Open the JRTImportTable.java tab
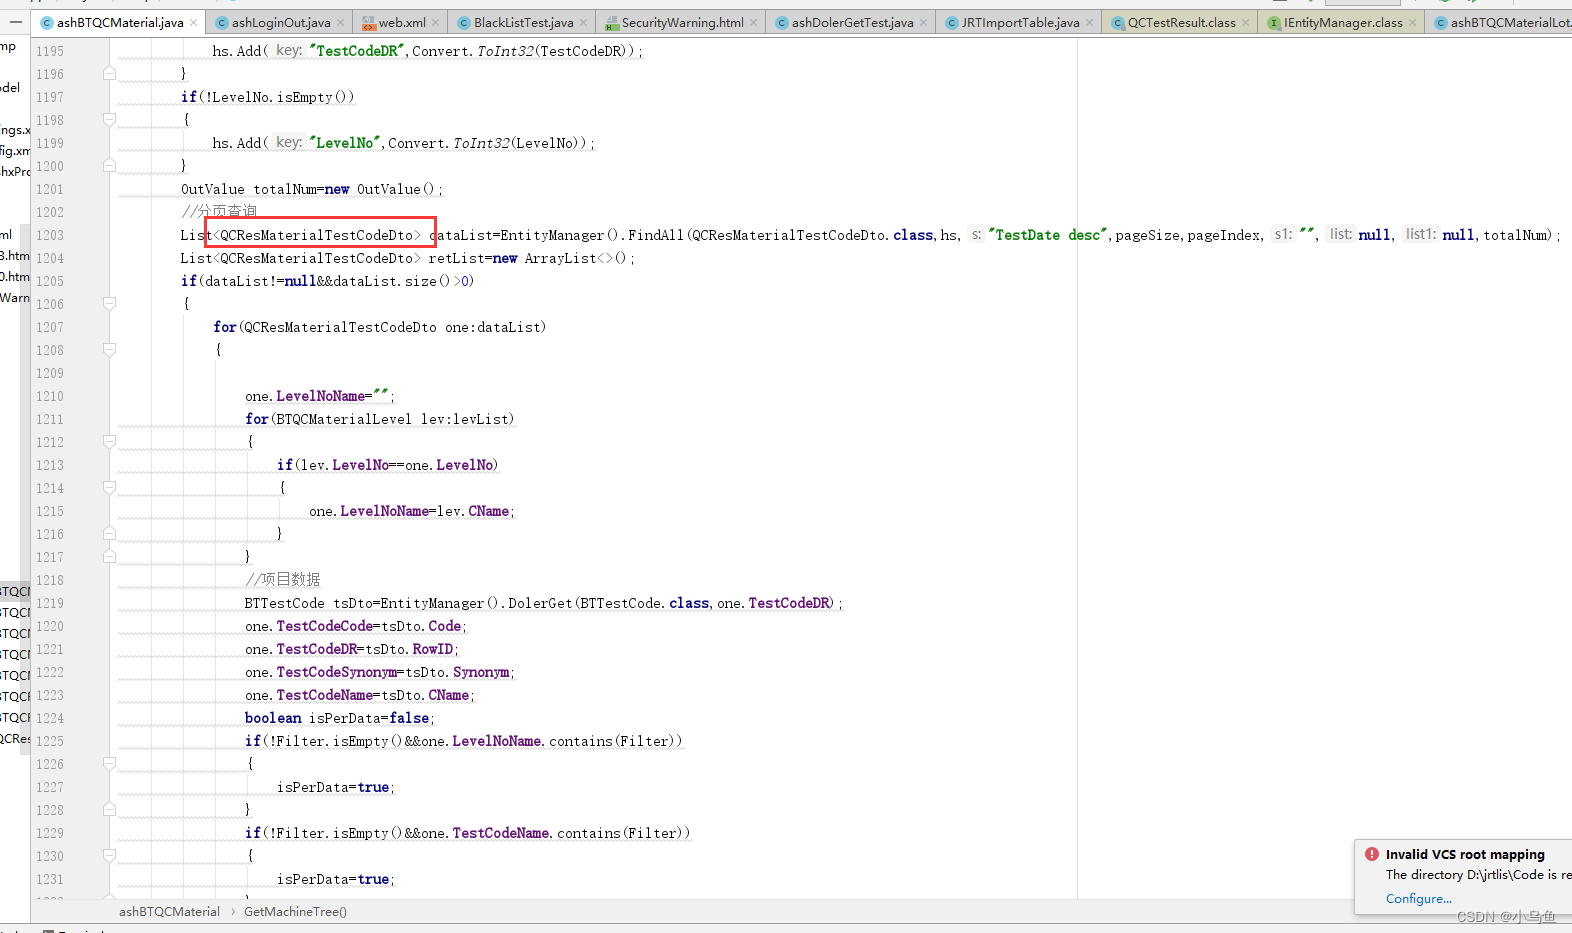The width and height of the screenshot is (1572, 933). [x=1020, y=22]
